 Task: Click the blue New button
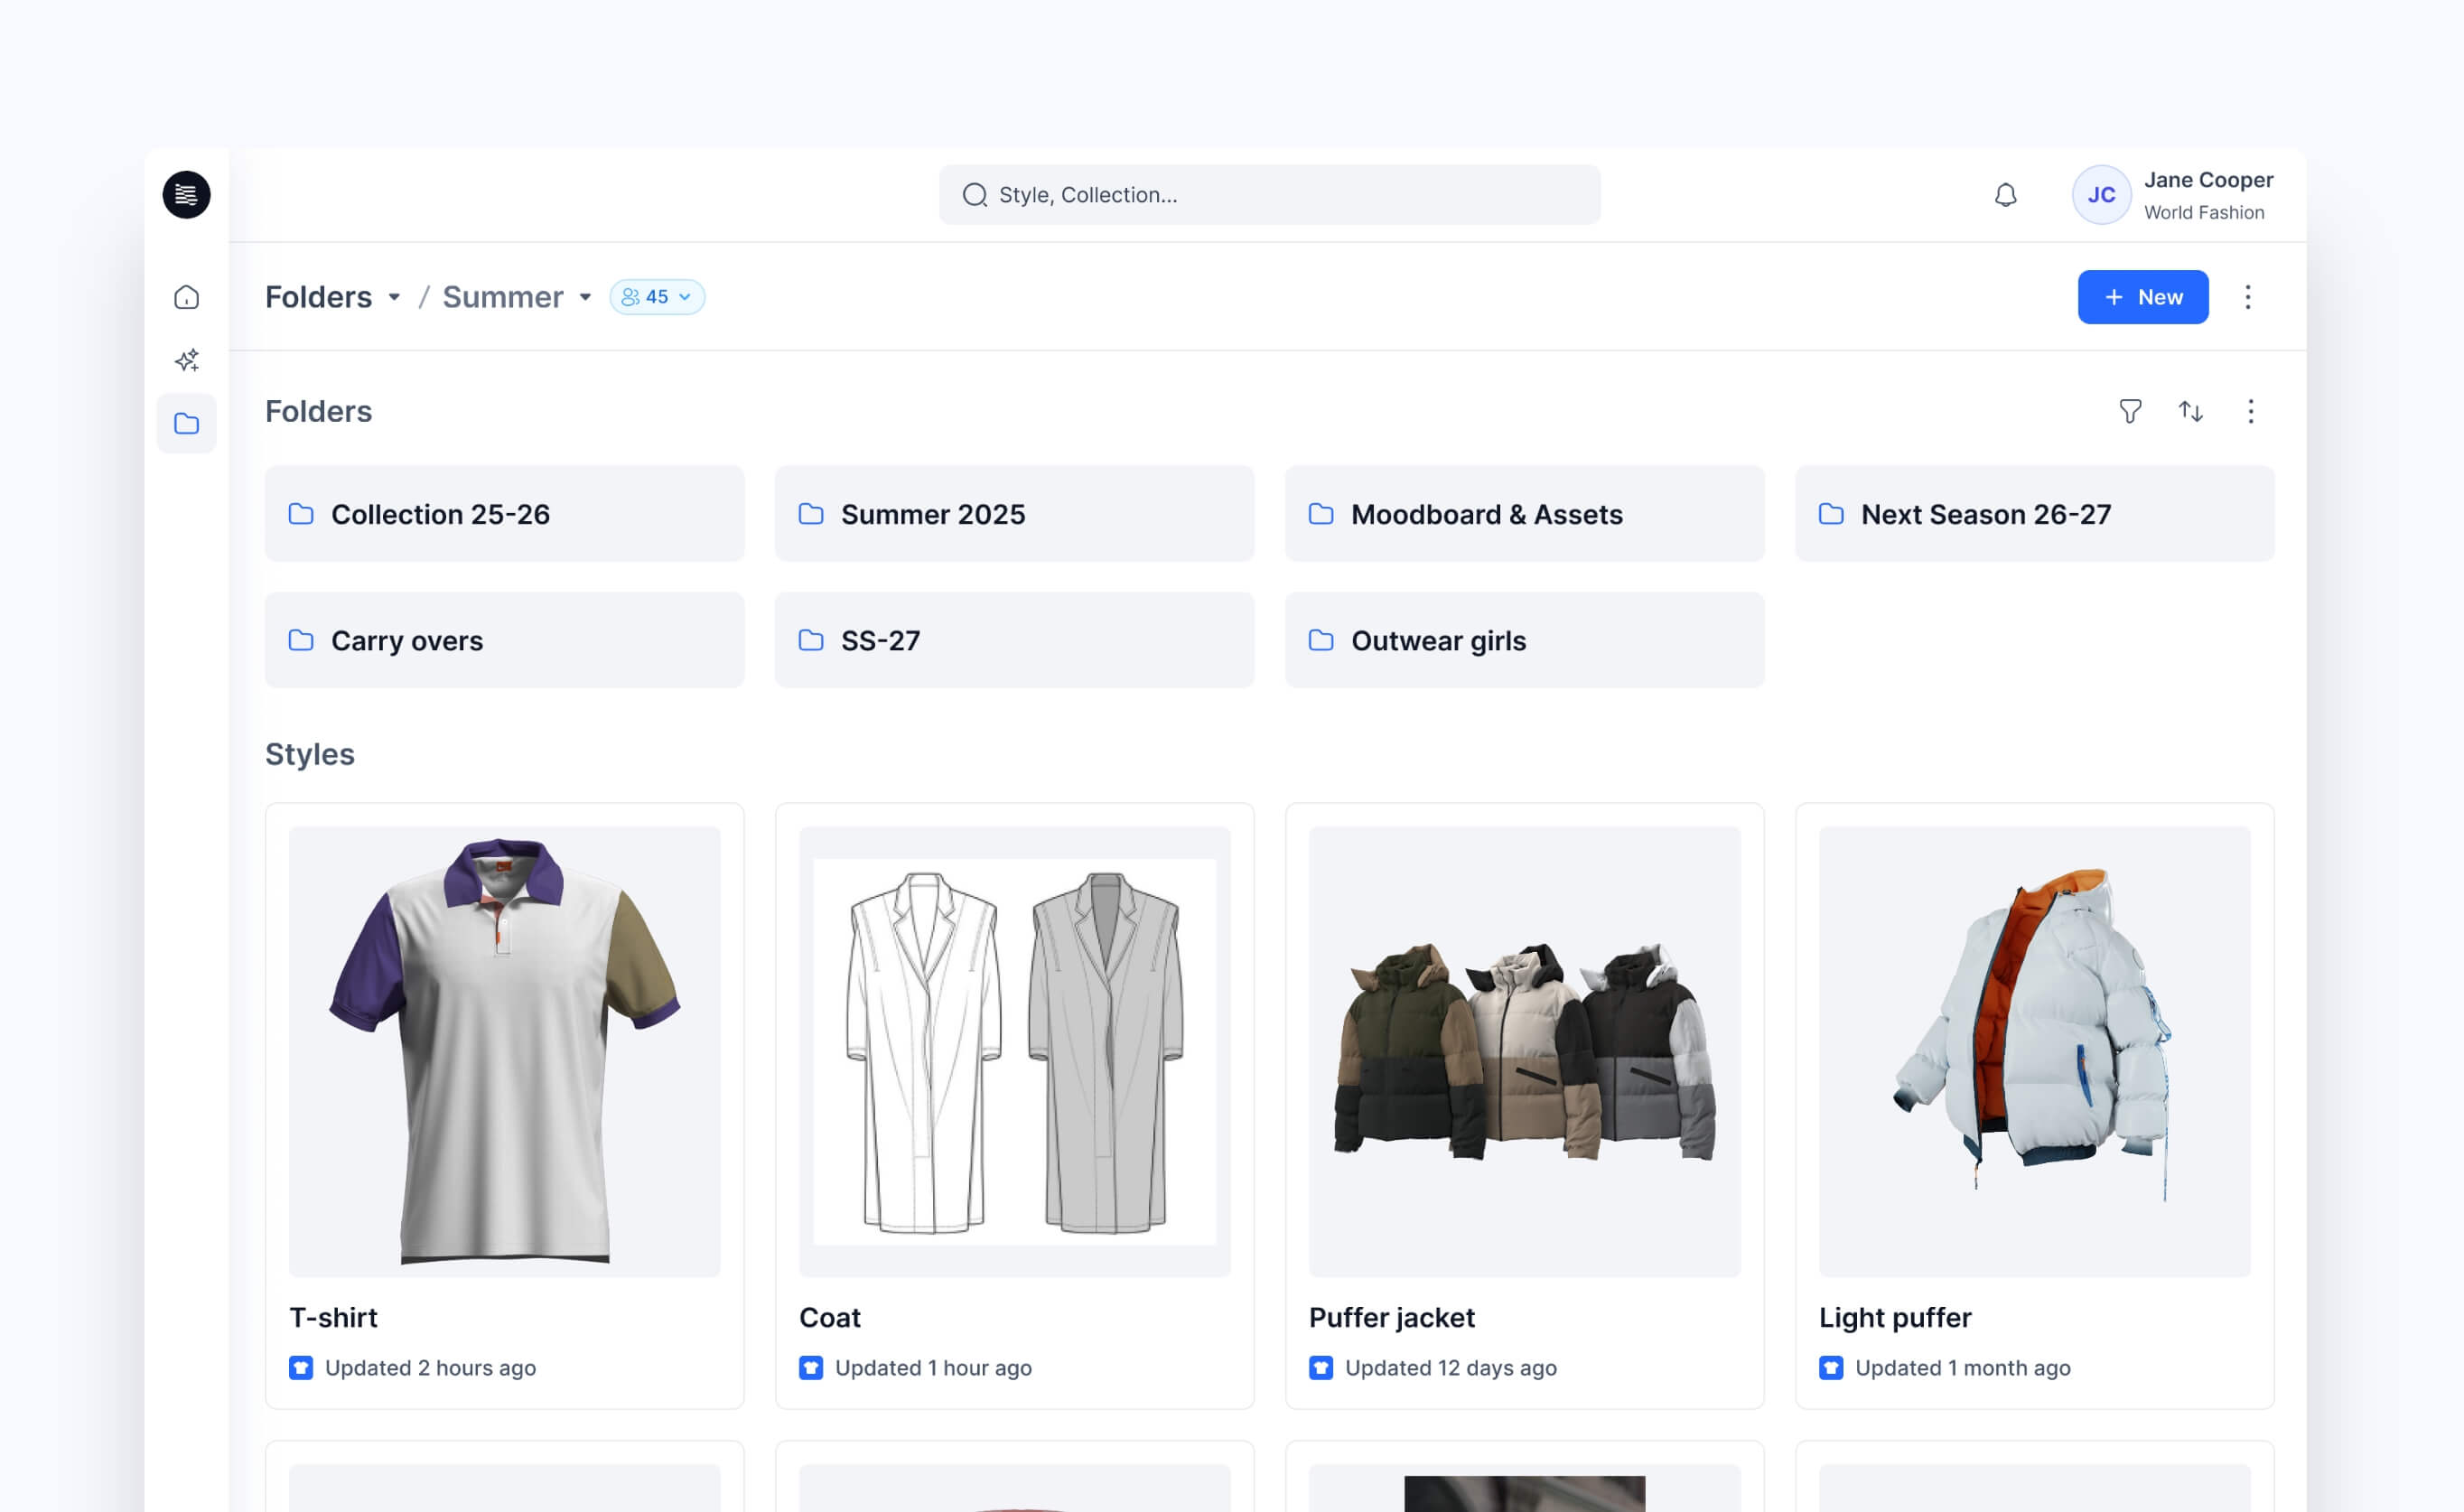[2142, 297]
